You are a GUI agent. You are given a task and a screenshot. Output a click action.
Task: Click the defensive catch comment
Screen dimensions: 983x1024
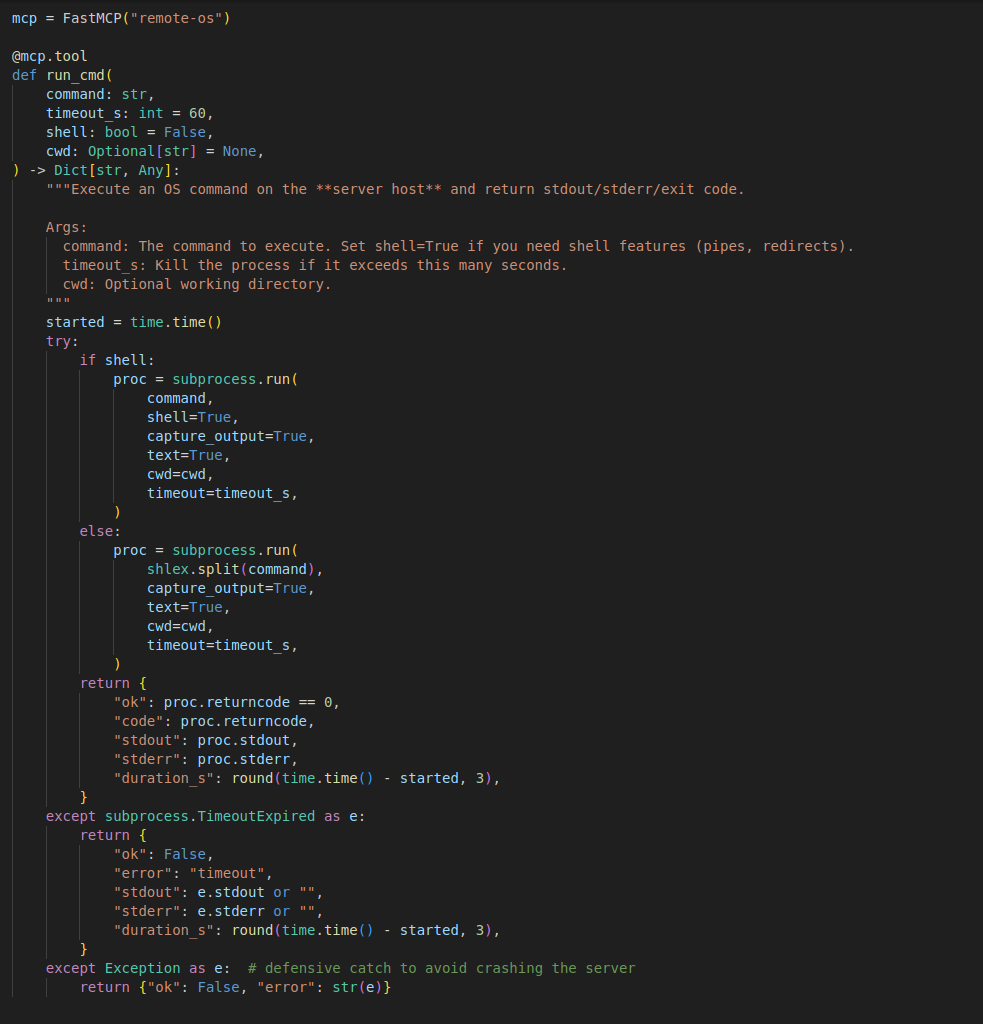pyautogui.click(x=441, y=968)
